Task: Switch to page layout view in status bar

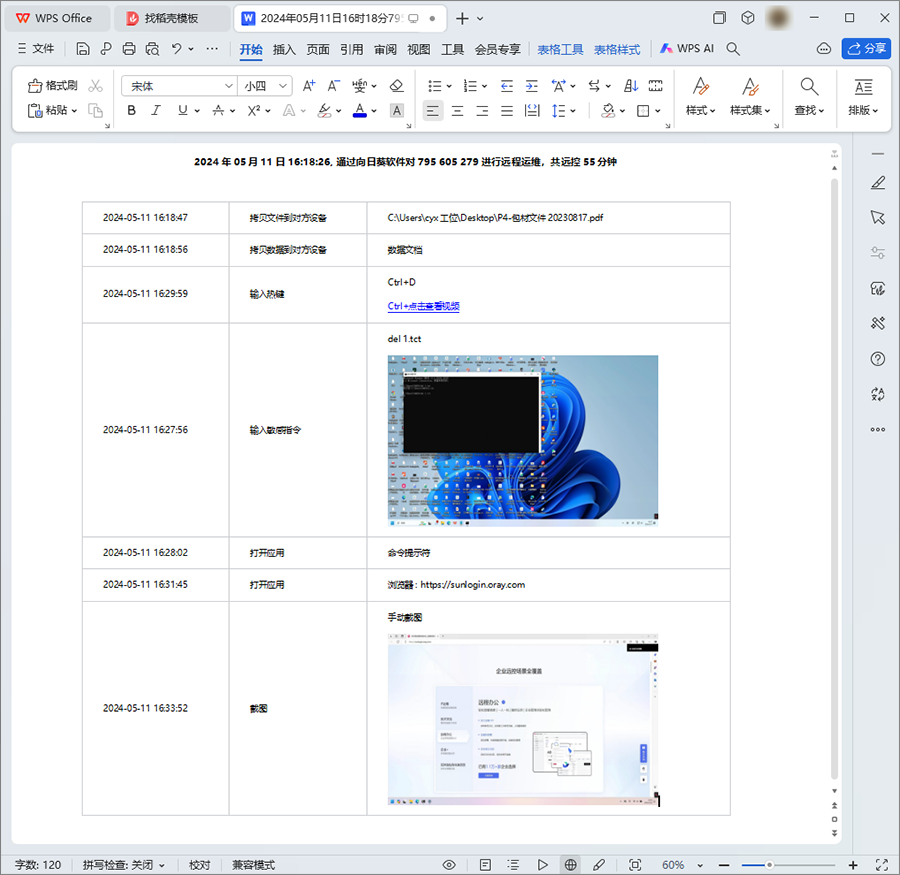Action: coord(485,865)
